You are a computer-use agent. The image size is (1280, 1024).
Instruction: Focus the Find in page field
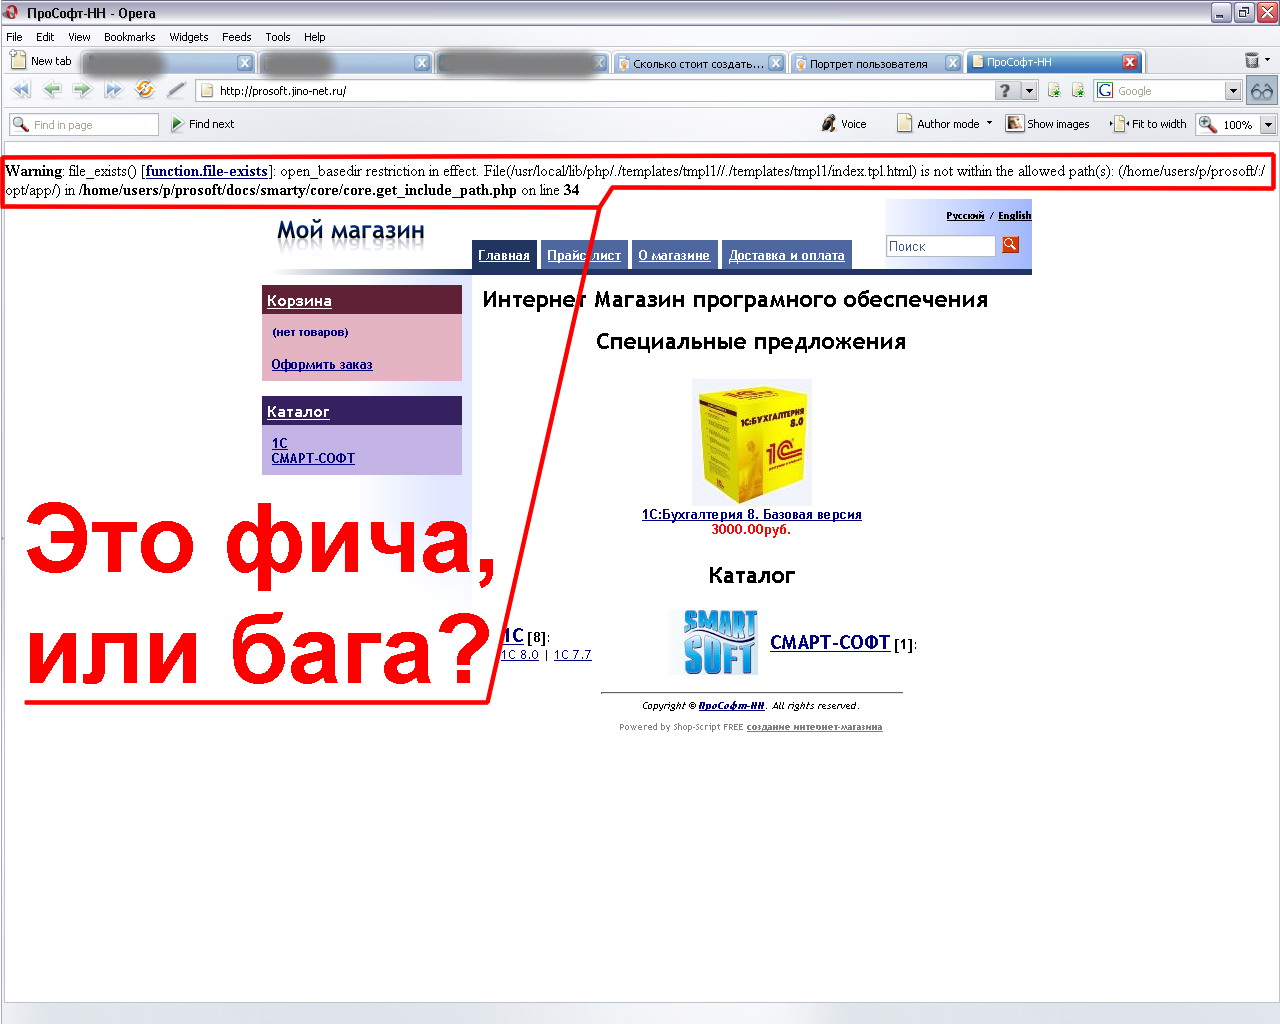[x=84, y=124]
